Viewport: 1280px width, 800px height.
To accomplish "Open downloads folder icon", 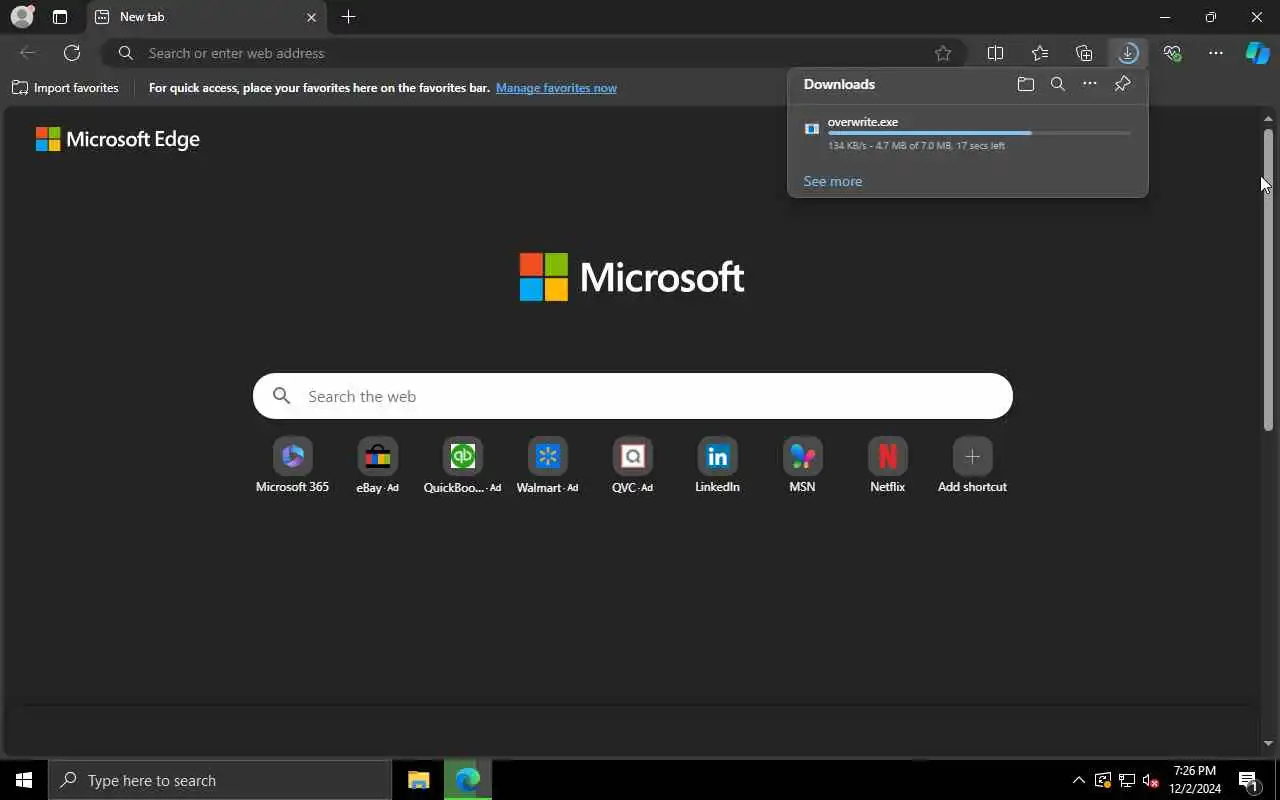I will pos(1026,85).
